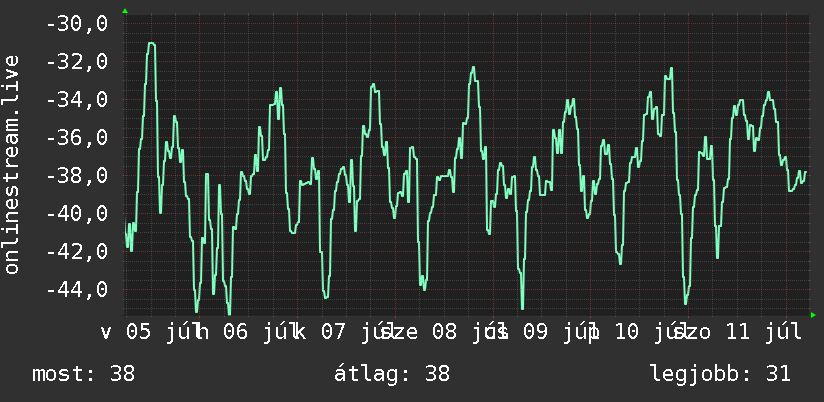Image resolution: width=824 pixels, height=402 pixels.
Task: Click the onlinestream.live vertical axis title
Action: (11, 164)
